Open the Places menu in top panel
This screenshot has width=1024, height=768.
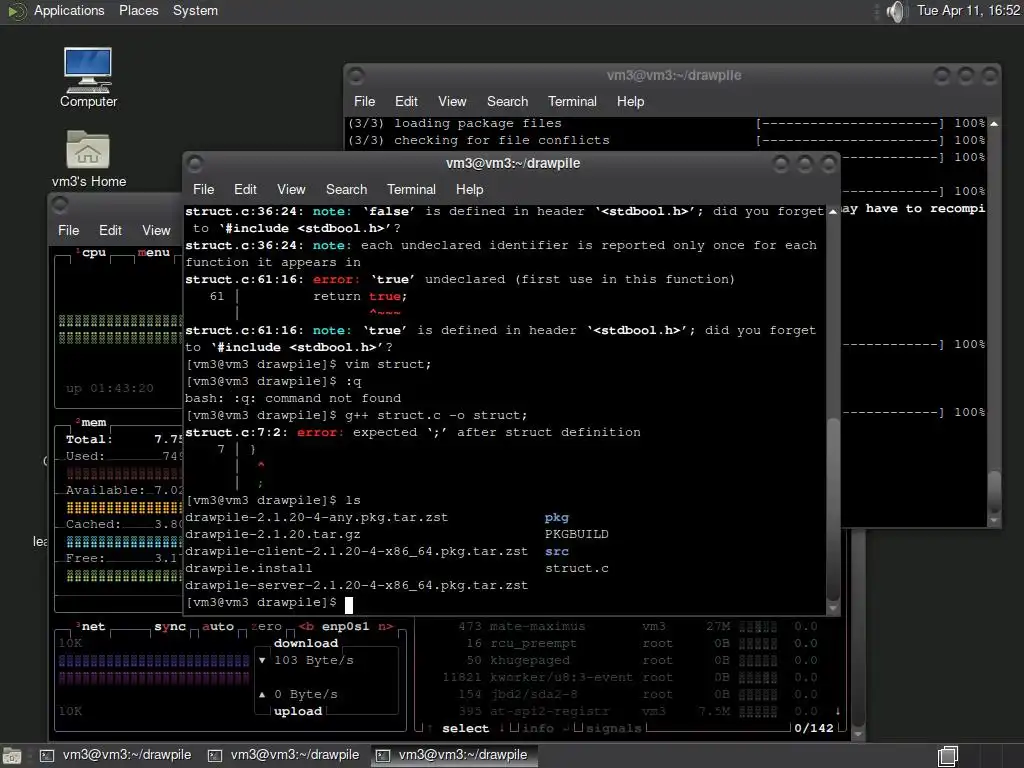point(138,10)
